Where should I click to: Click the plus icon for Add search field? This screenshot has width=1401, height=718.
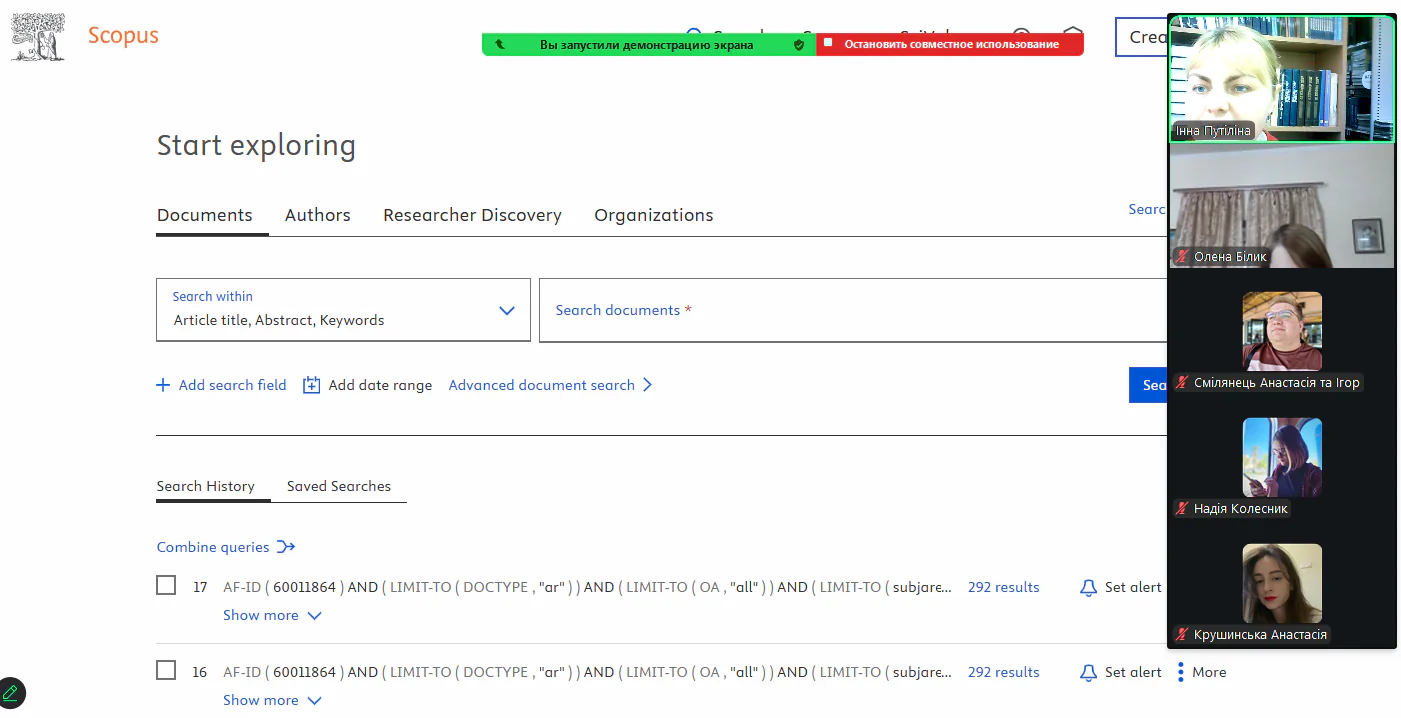click(x=163, y=385)
